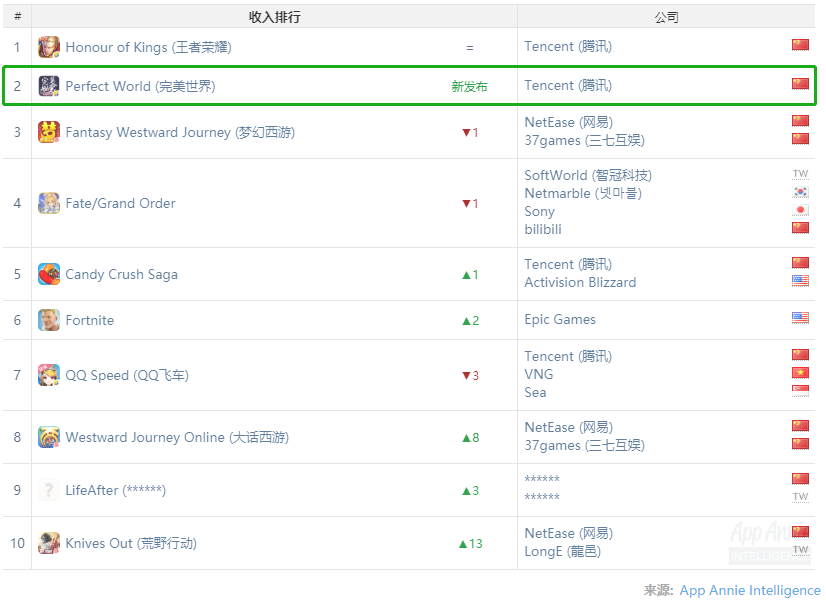Open the App Annie Intelligence source link
Screen dimensions: 826x605
750,590
